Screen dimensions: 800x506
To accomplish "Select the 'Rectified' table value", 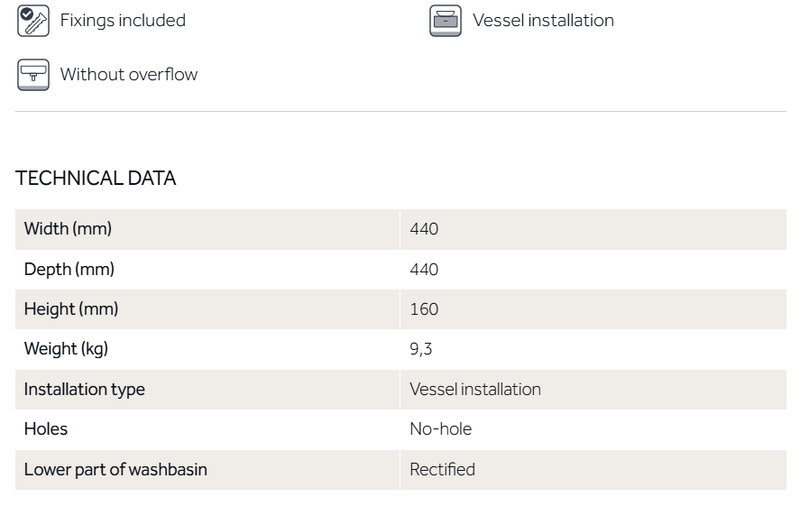I will click(442, 469).
